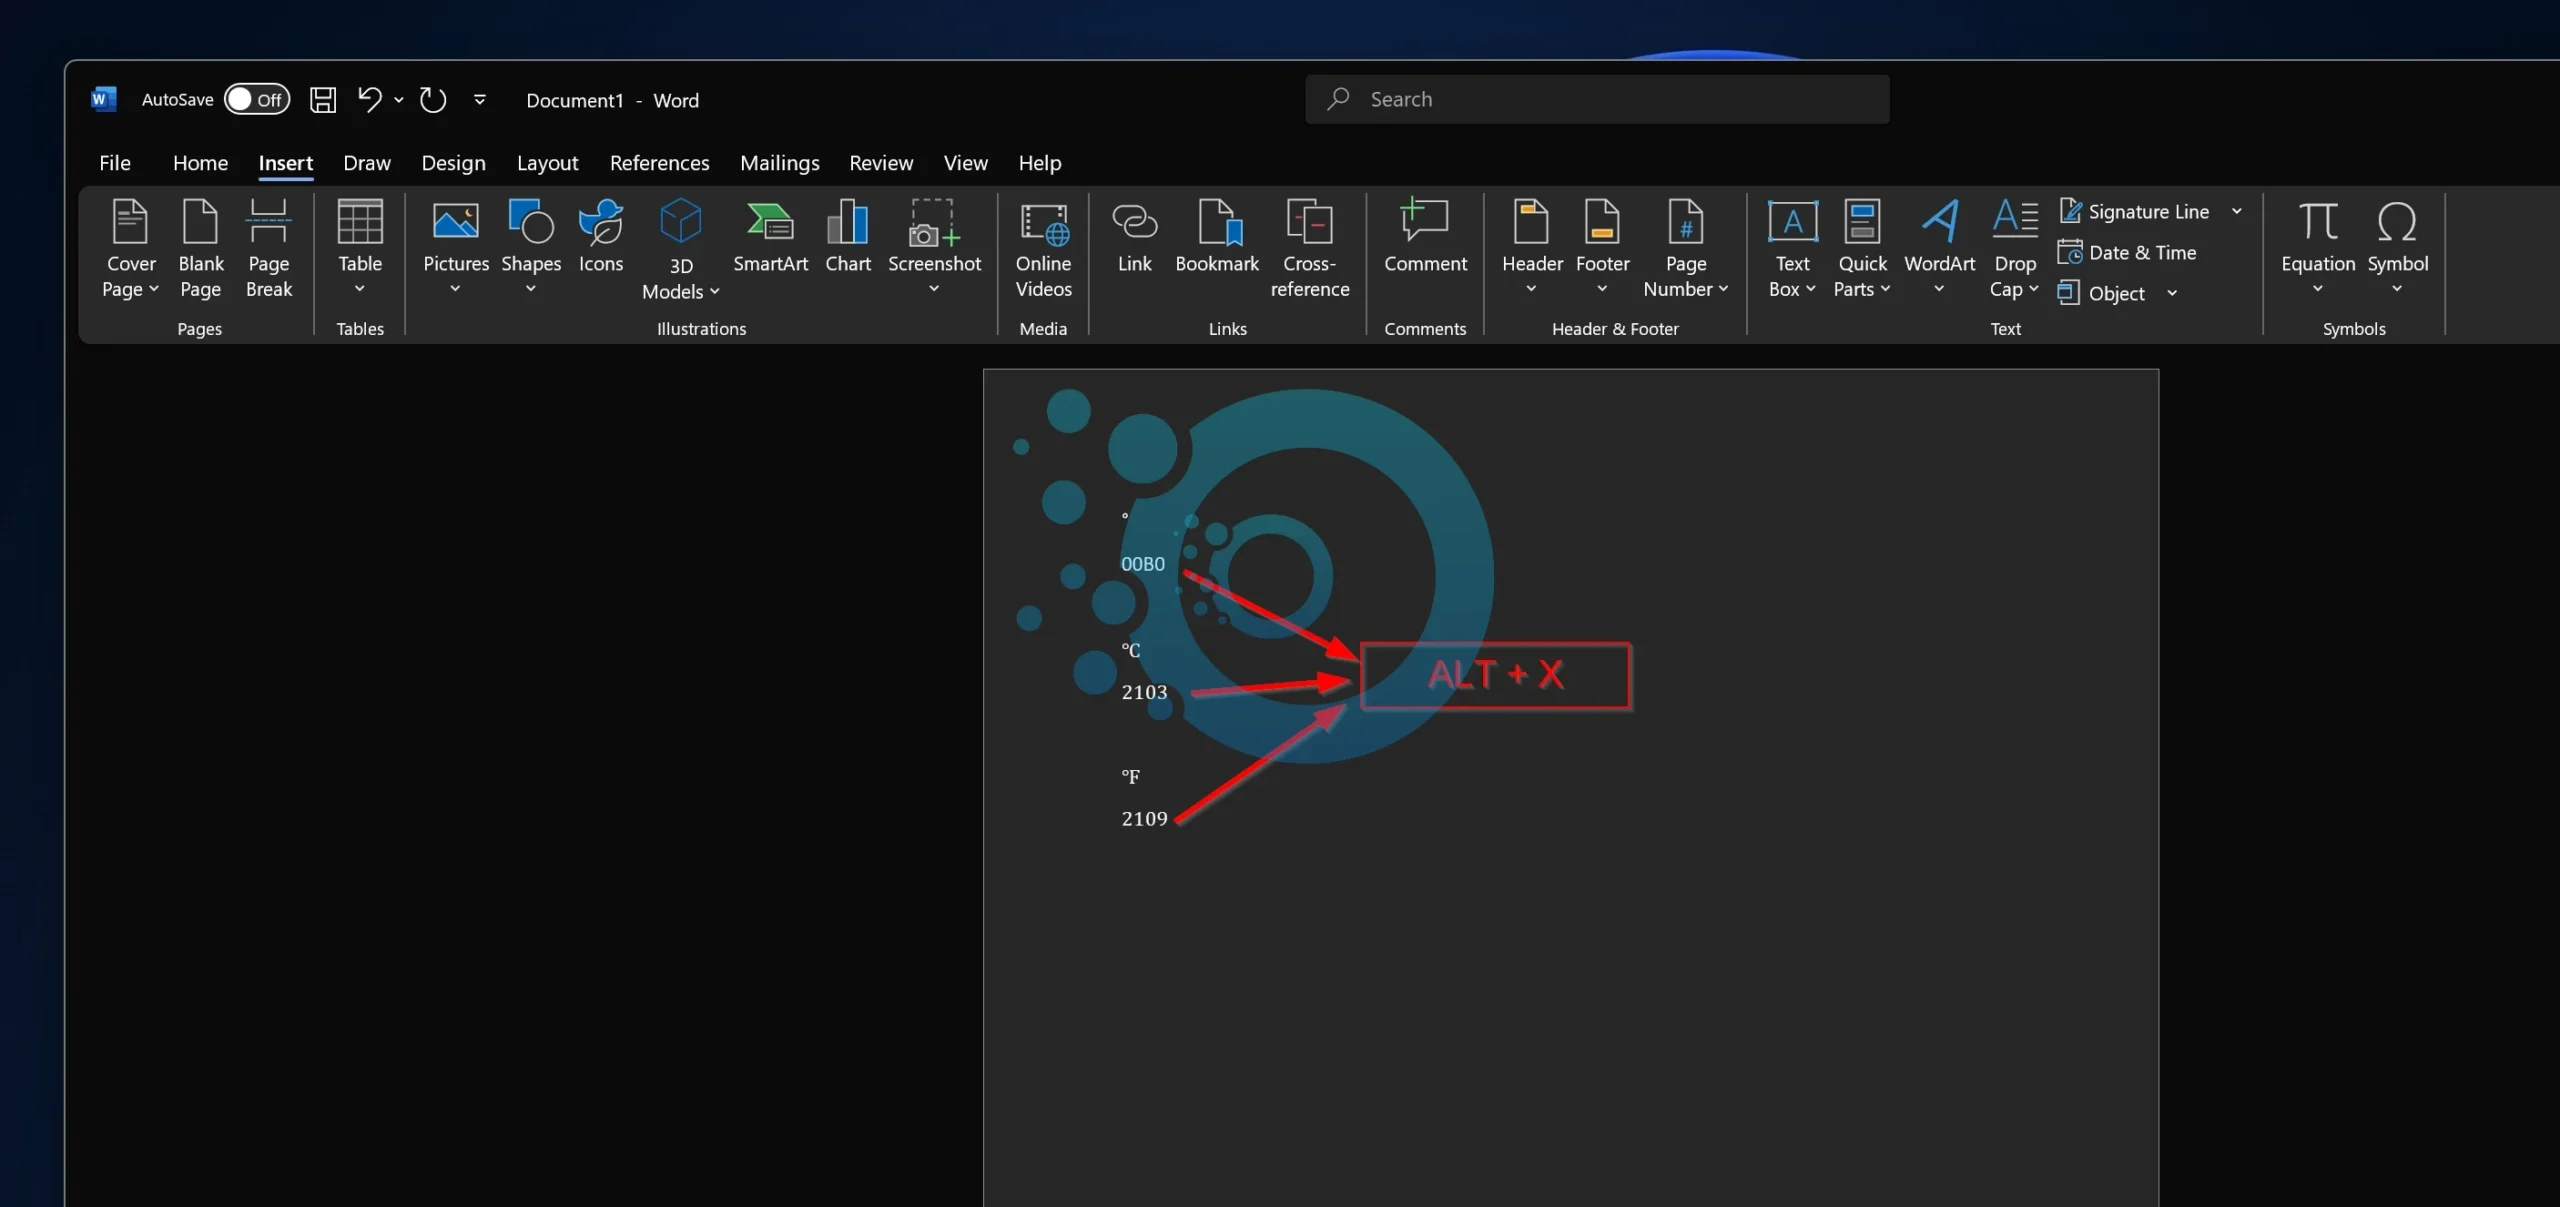Image resolution: width=2560 pixels, height=1207 pixels.
Task: Open the Header dropdown
Action: click(1531, 248)
